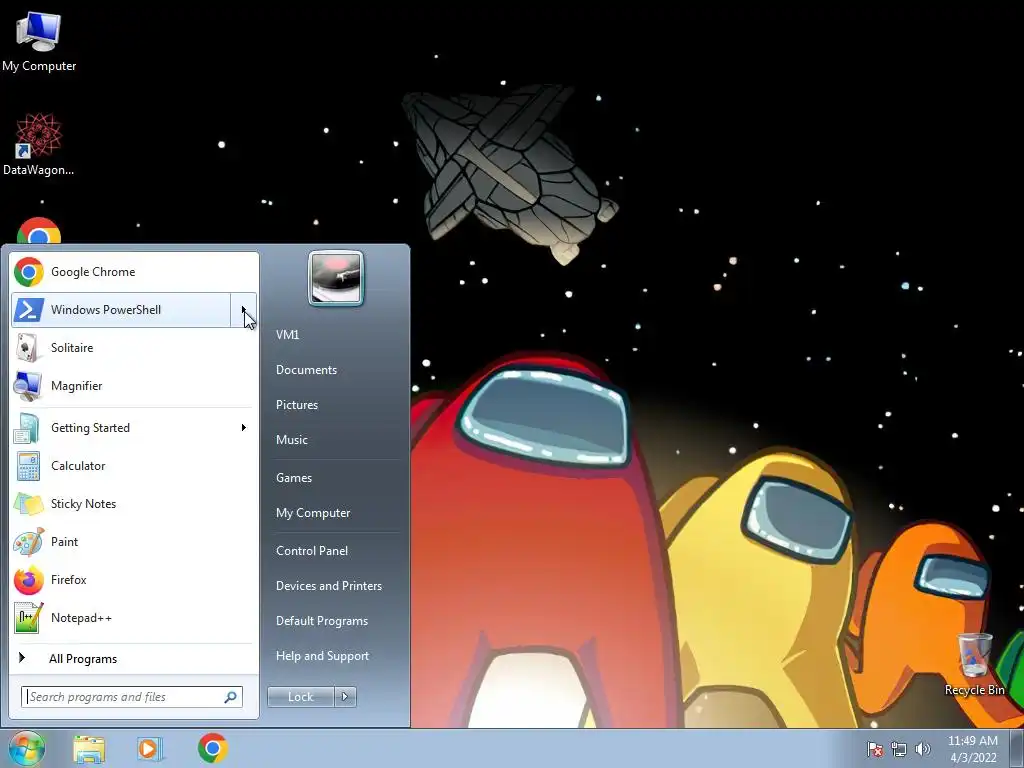
Task: Open Devices and Printers
Action: (x=328, y=586)
